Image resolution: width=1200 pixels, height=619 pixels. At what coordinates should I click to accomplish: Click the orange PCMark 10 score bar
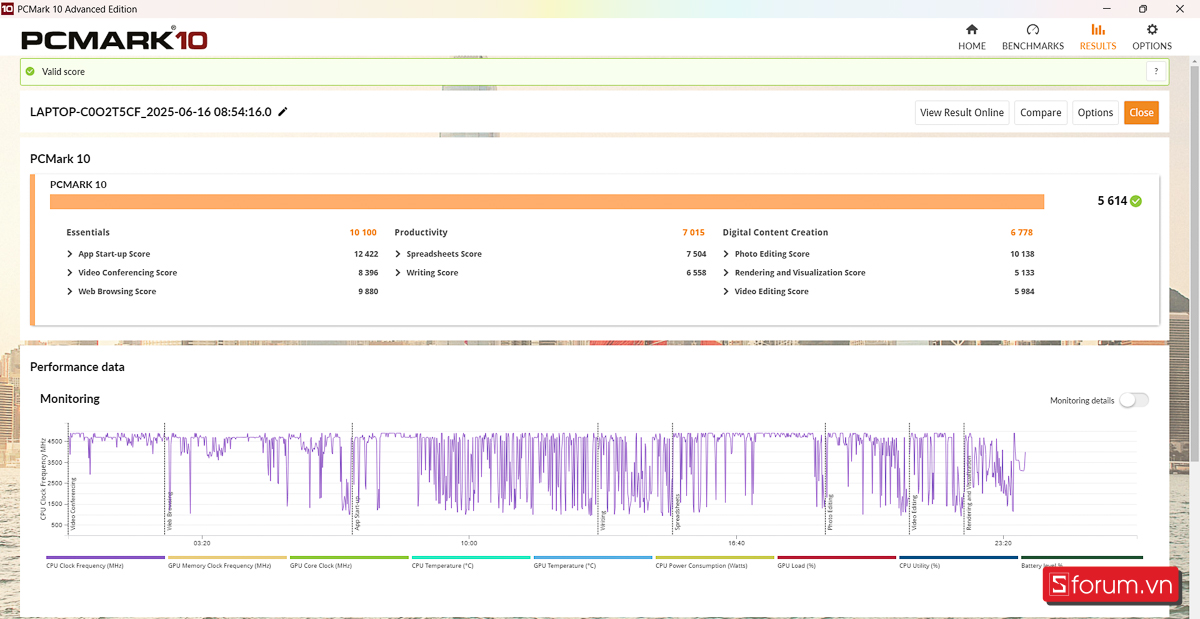pos(547,201)
